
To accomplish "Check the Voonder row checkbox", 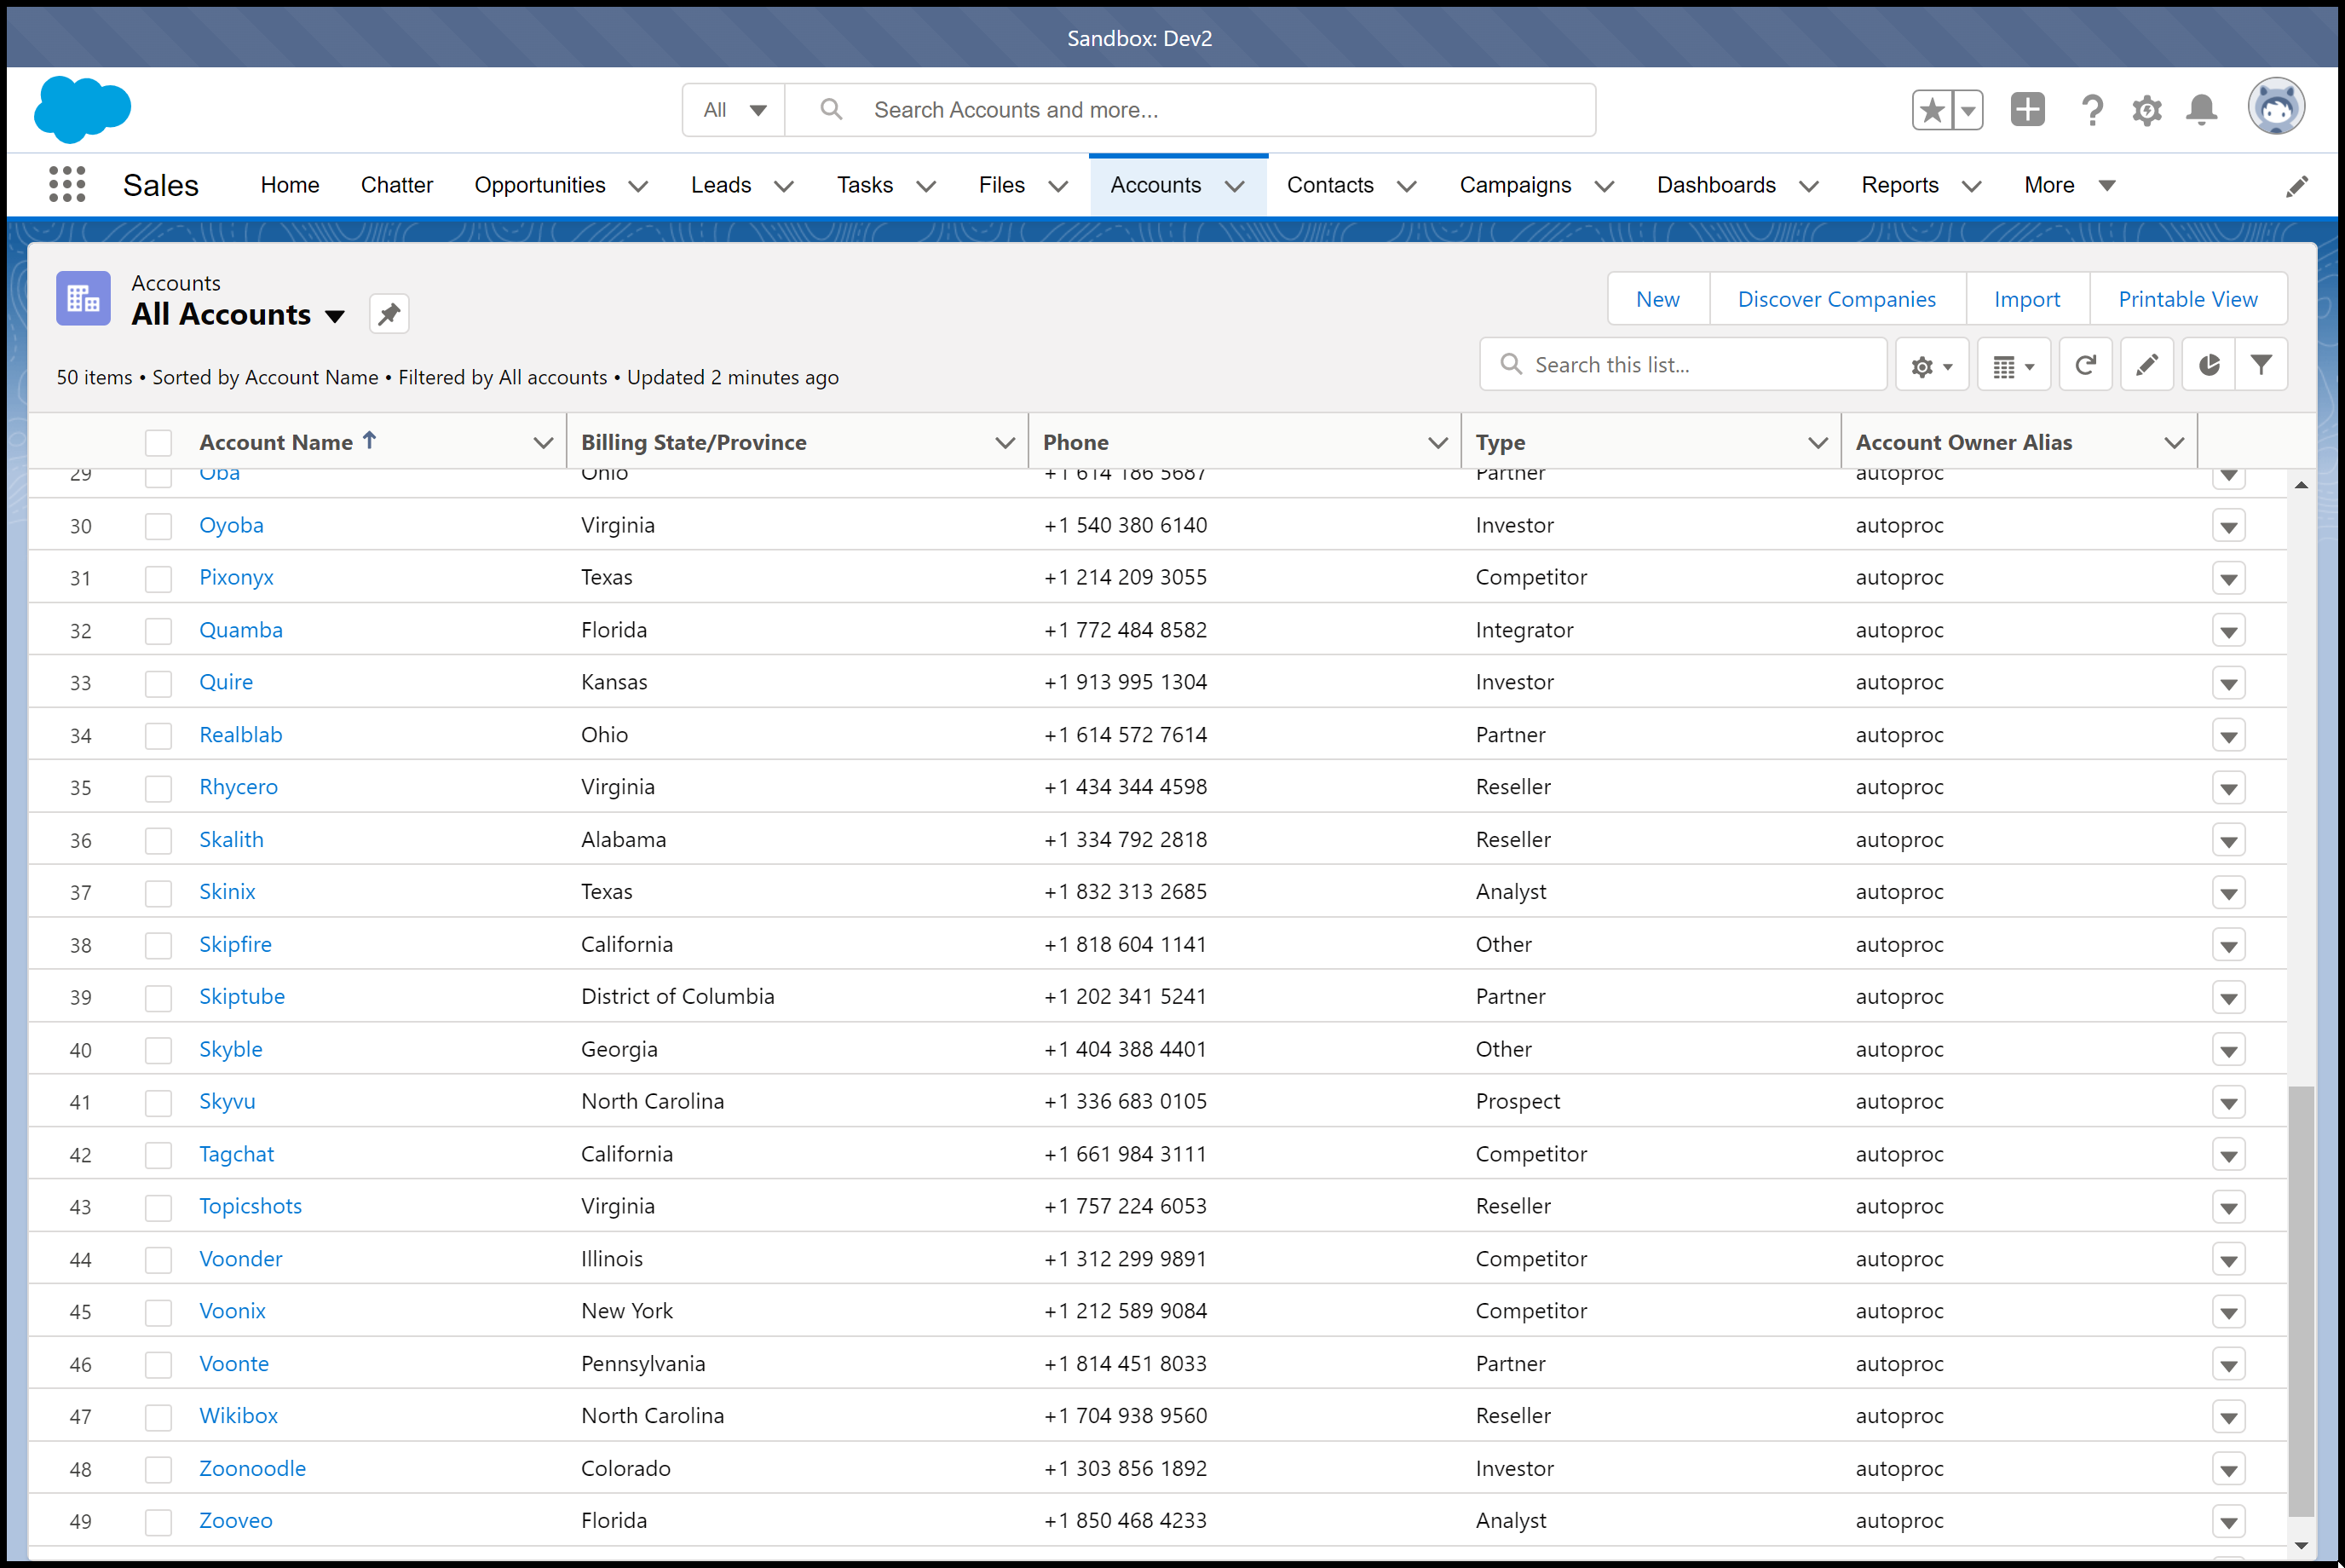I will [x=158, y=1260].
